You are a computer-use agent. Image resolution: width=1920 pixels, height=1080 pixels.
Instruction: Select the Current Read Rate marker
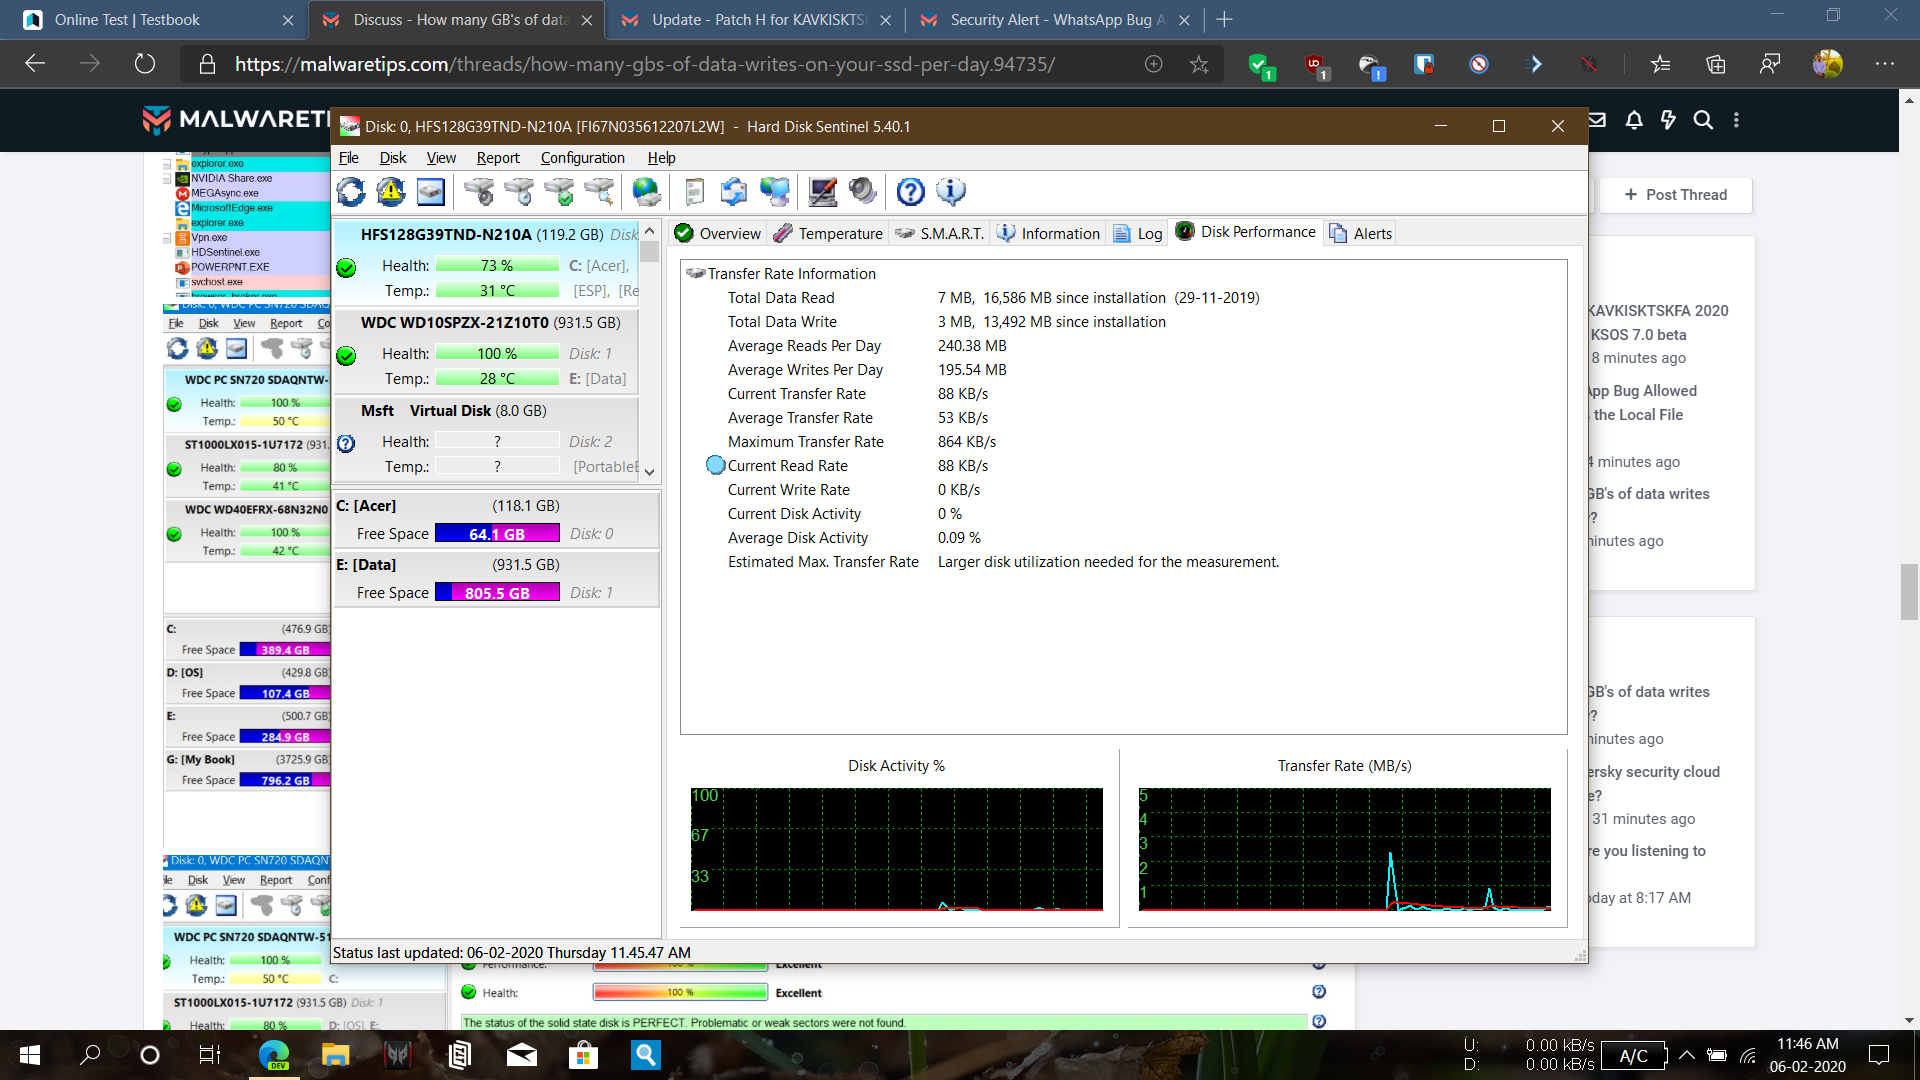tap(715, 465)
